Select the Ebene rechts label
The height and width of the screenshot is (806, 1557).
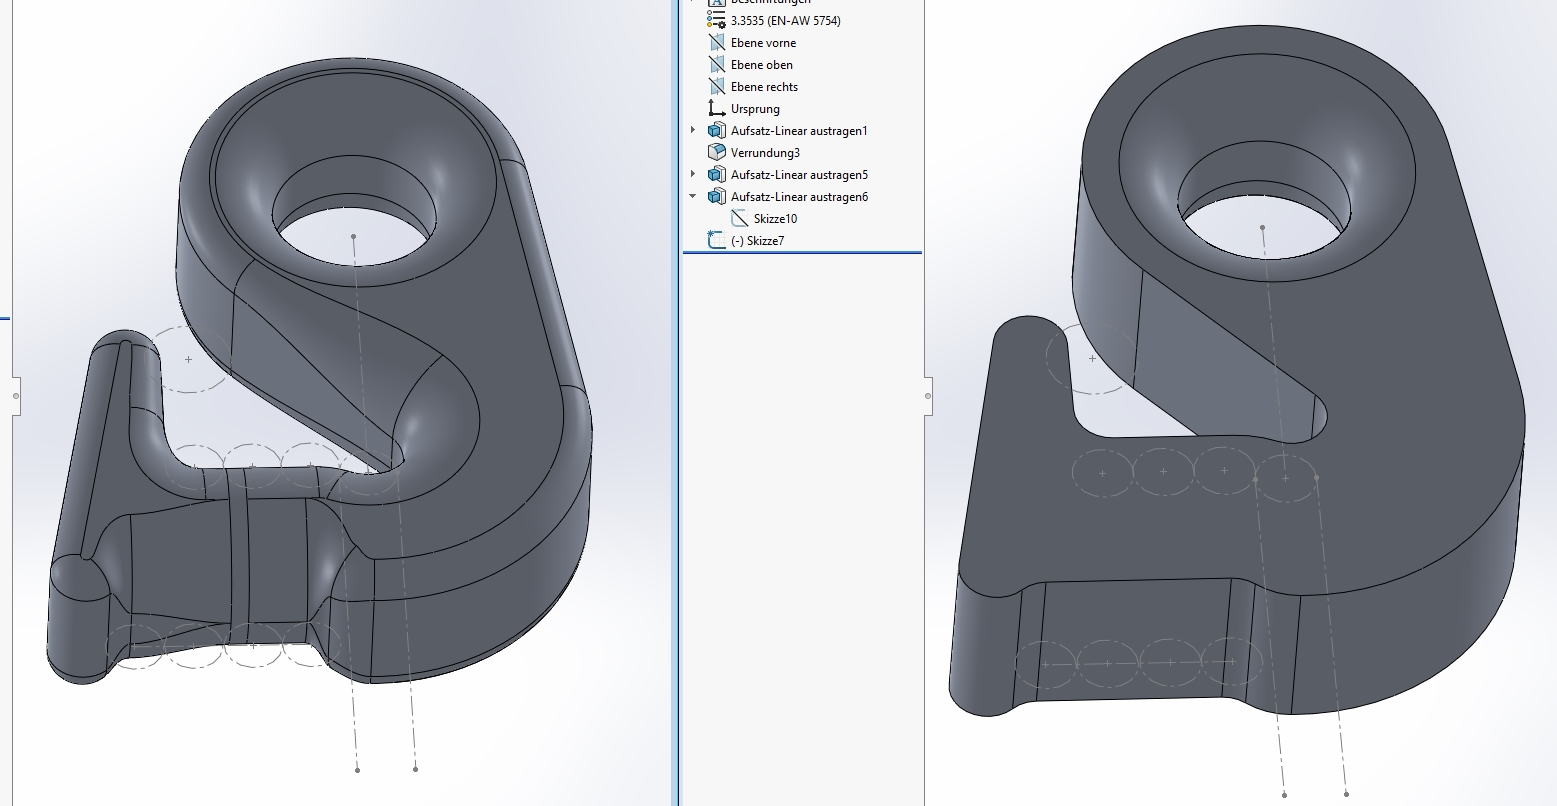tap(765, 87)
